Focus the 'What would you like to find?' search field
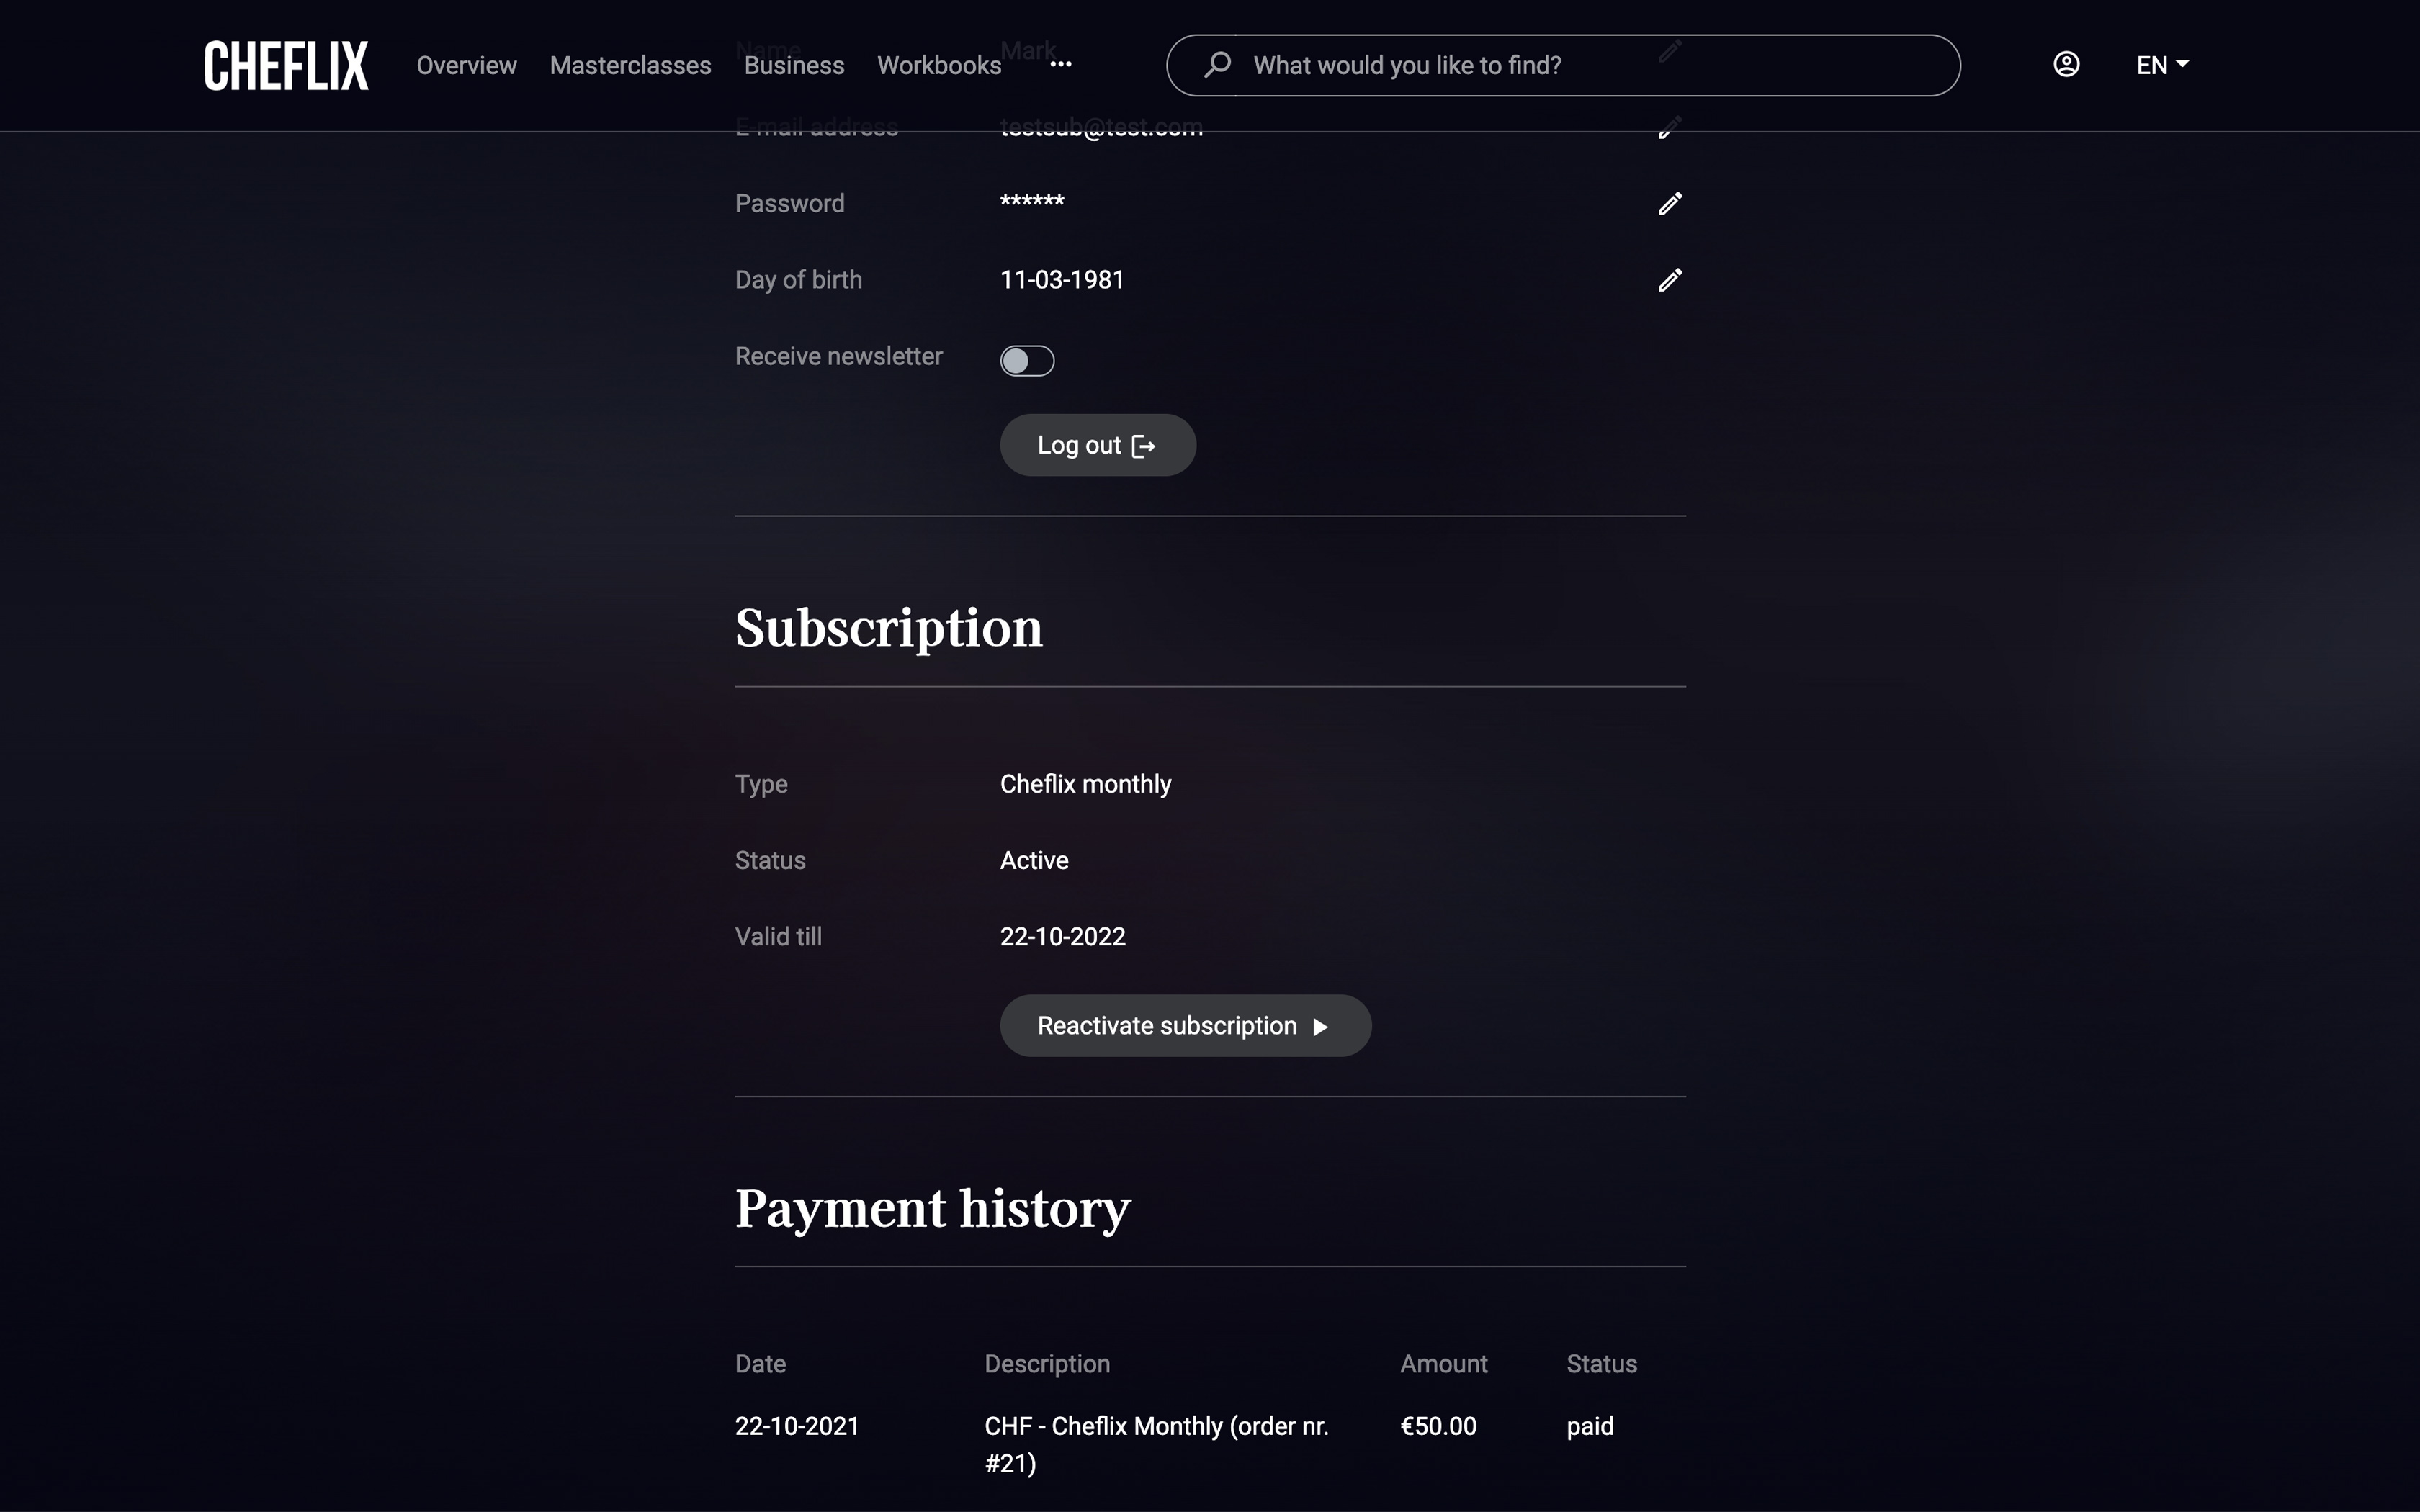 coord(1590,66)
